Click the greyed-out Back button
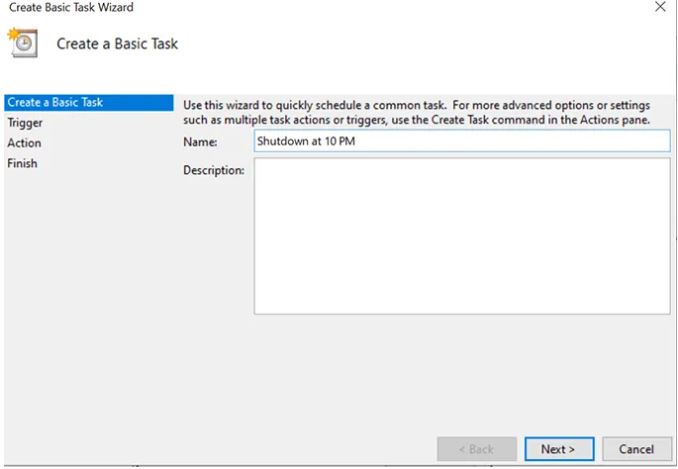678x469 pixels. 477,449
